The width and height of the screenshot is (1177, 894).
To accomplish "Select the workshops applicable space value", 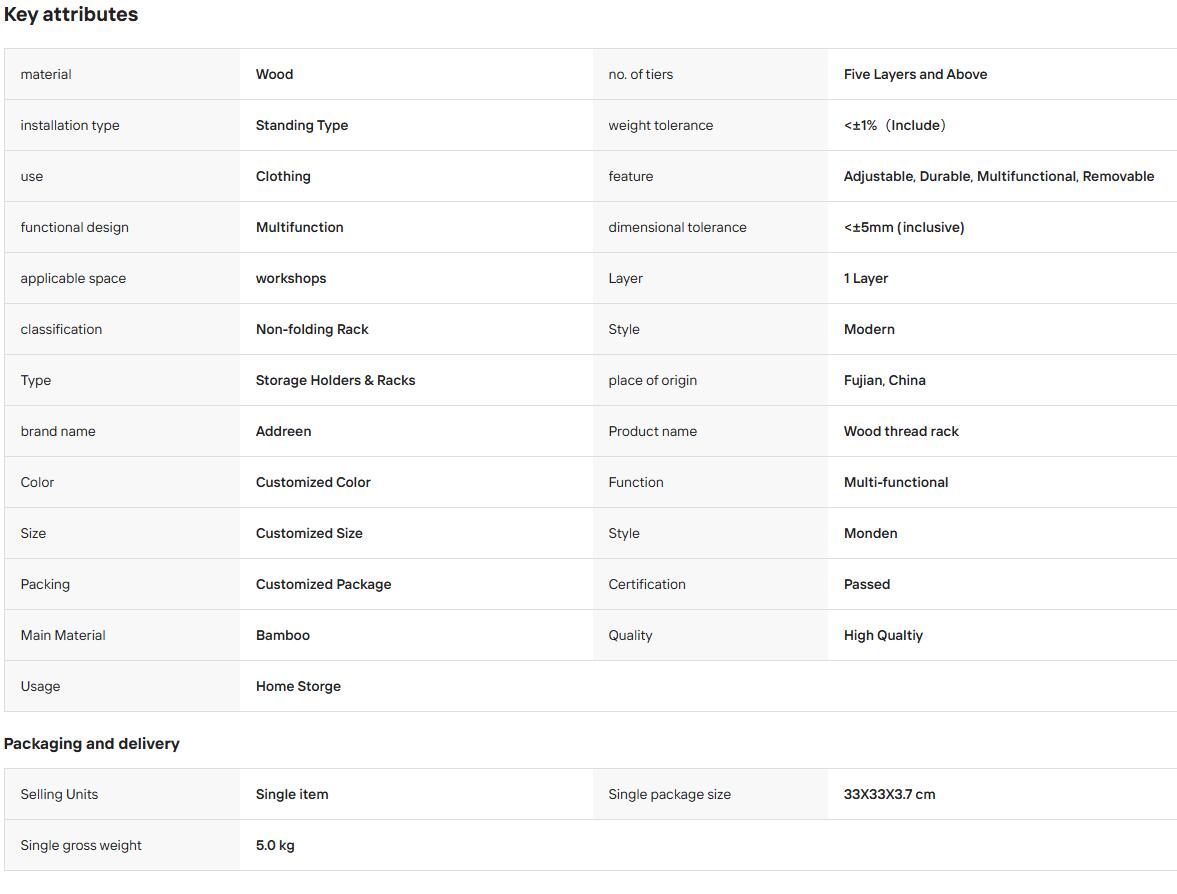I will (290, 278).
